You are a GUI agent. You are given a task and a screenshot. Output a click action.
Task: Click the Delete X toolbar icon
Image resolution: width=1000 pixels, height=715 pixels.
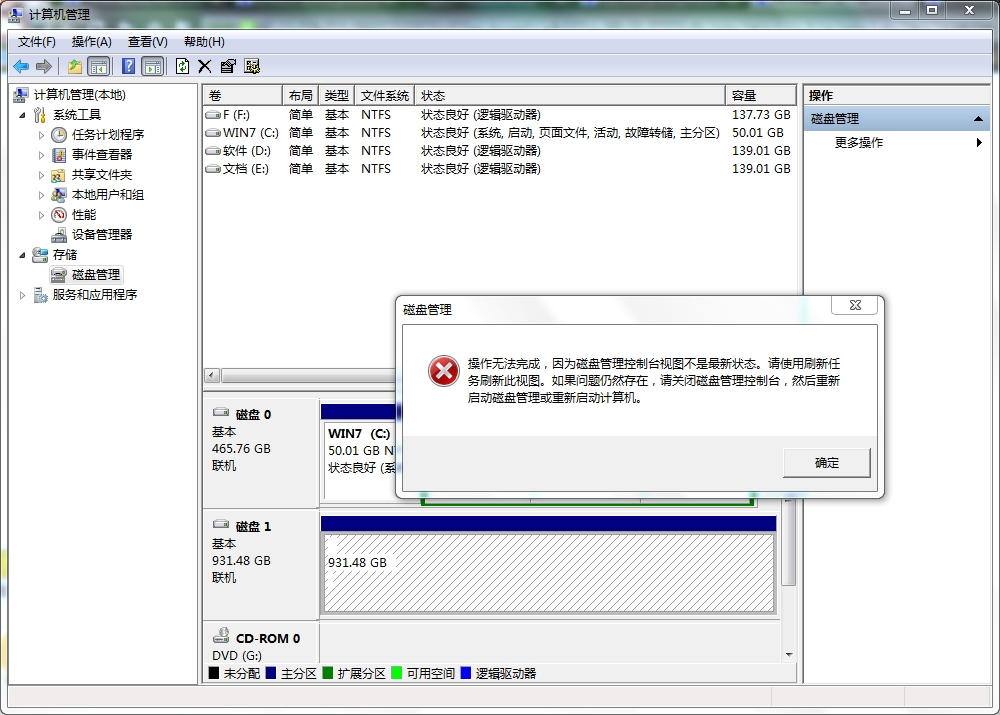coord(205,66)
